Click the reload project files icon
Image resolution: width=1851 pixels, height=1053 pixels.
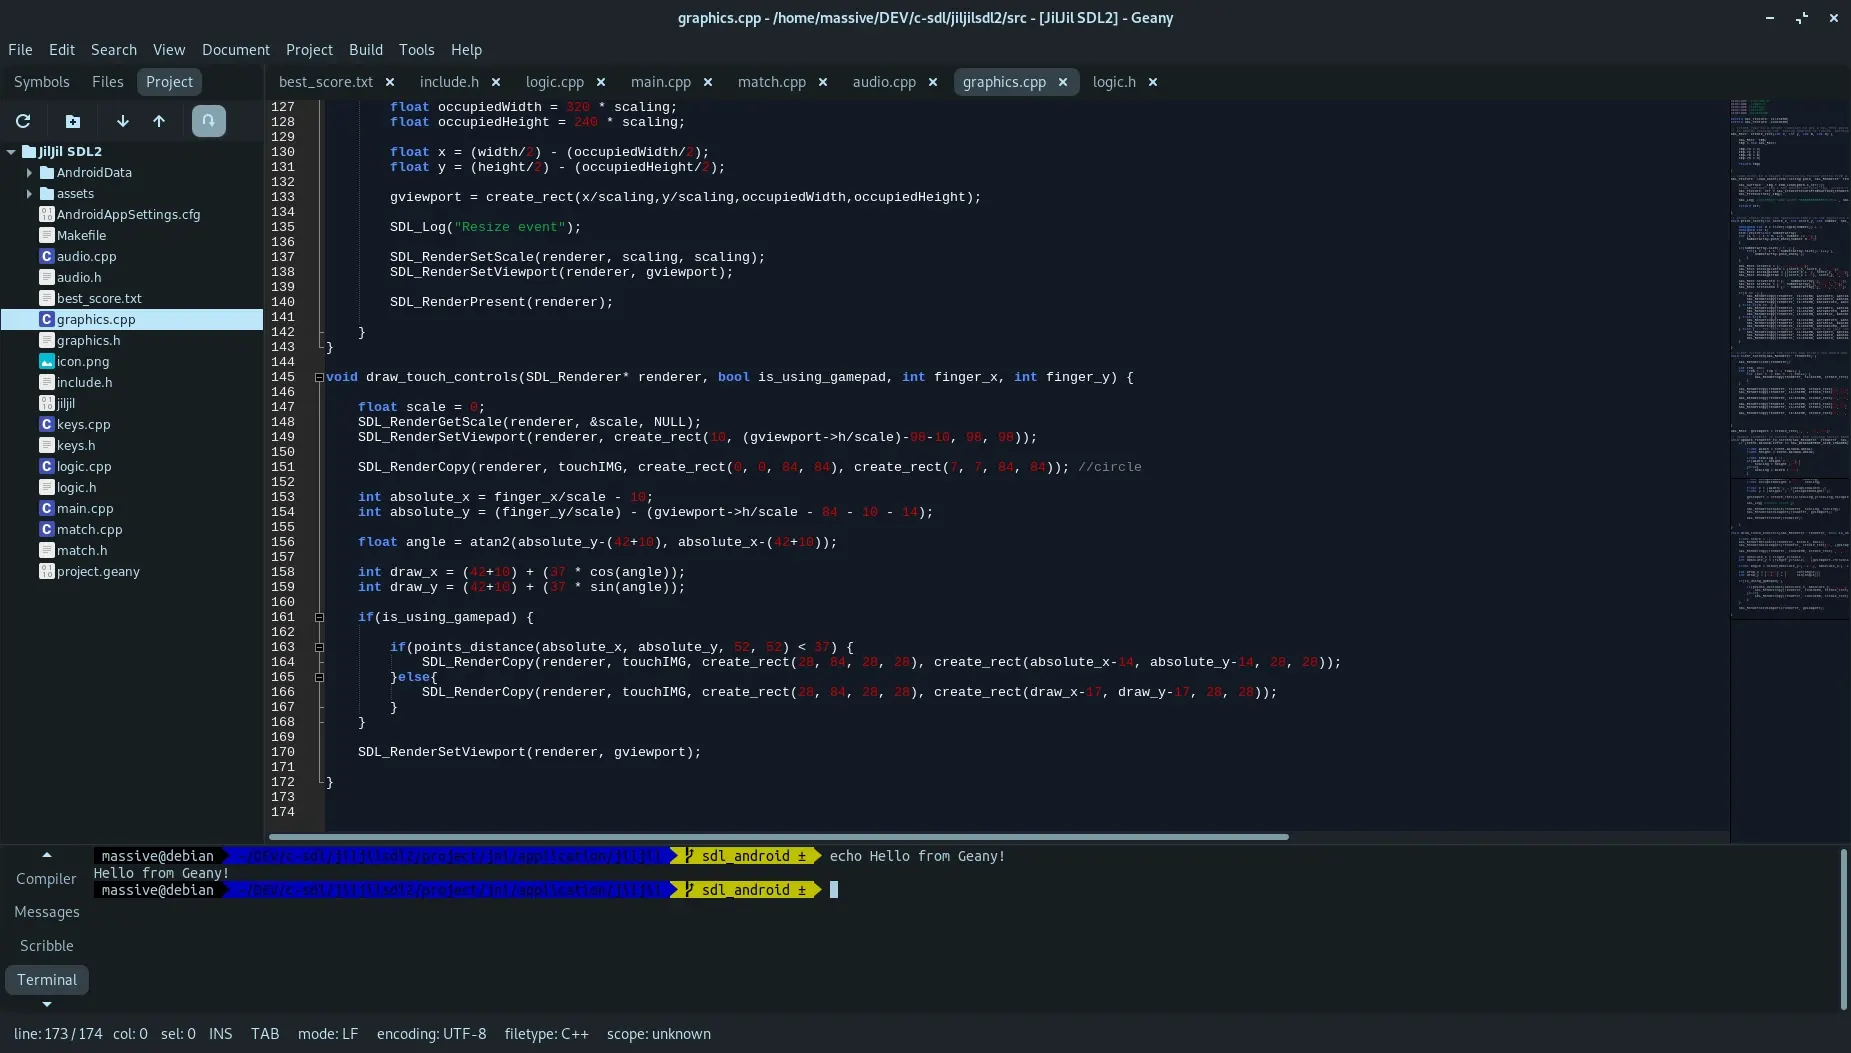23,121
